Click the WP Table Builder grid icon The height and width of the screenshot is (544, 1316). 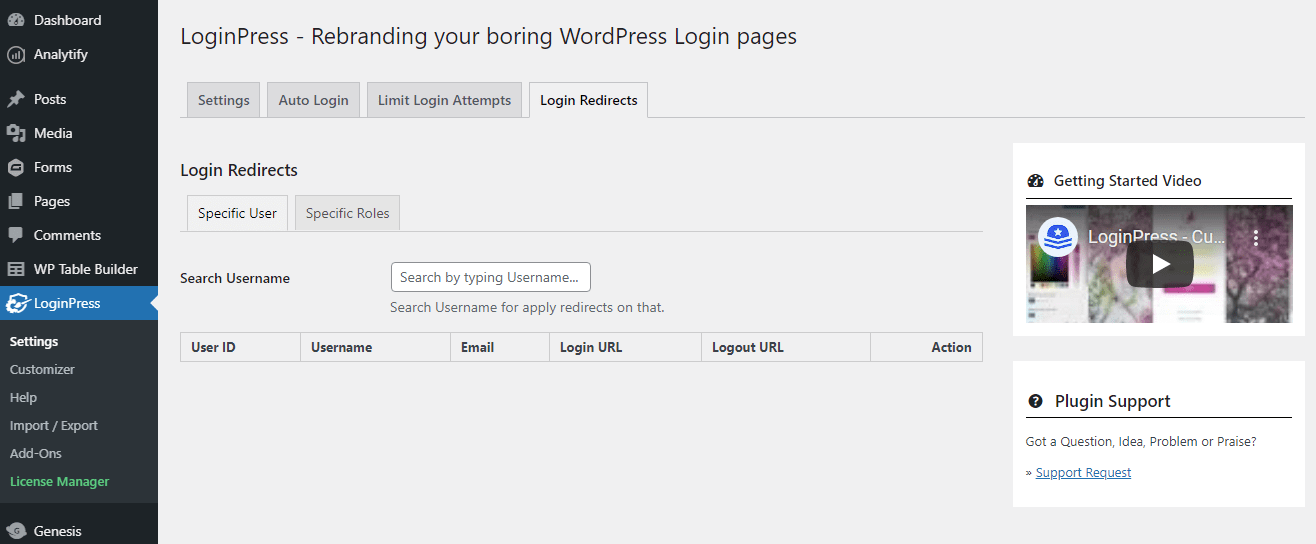[16, 269]
